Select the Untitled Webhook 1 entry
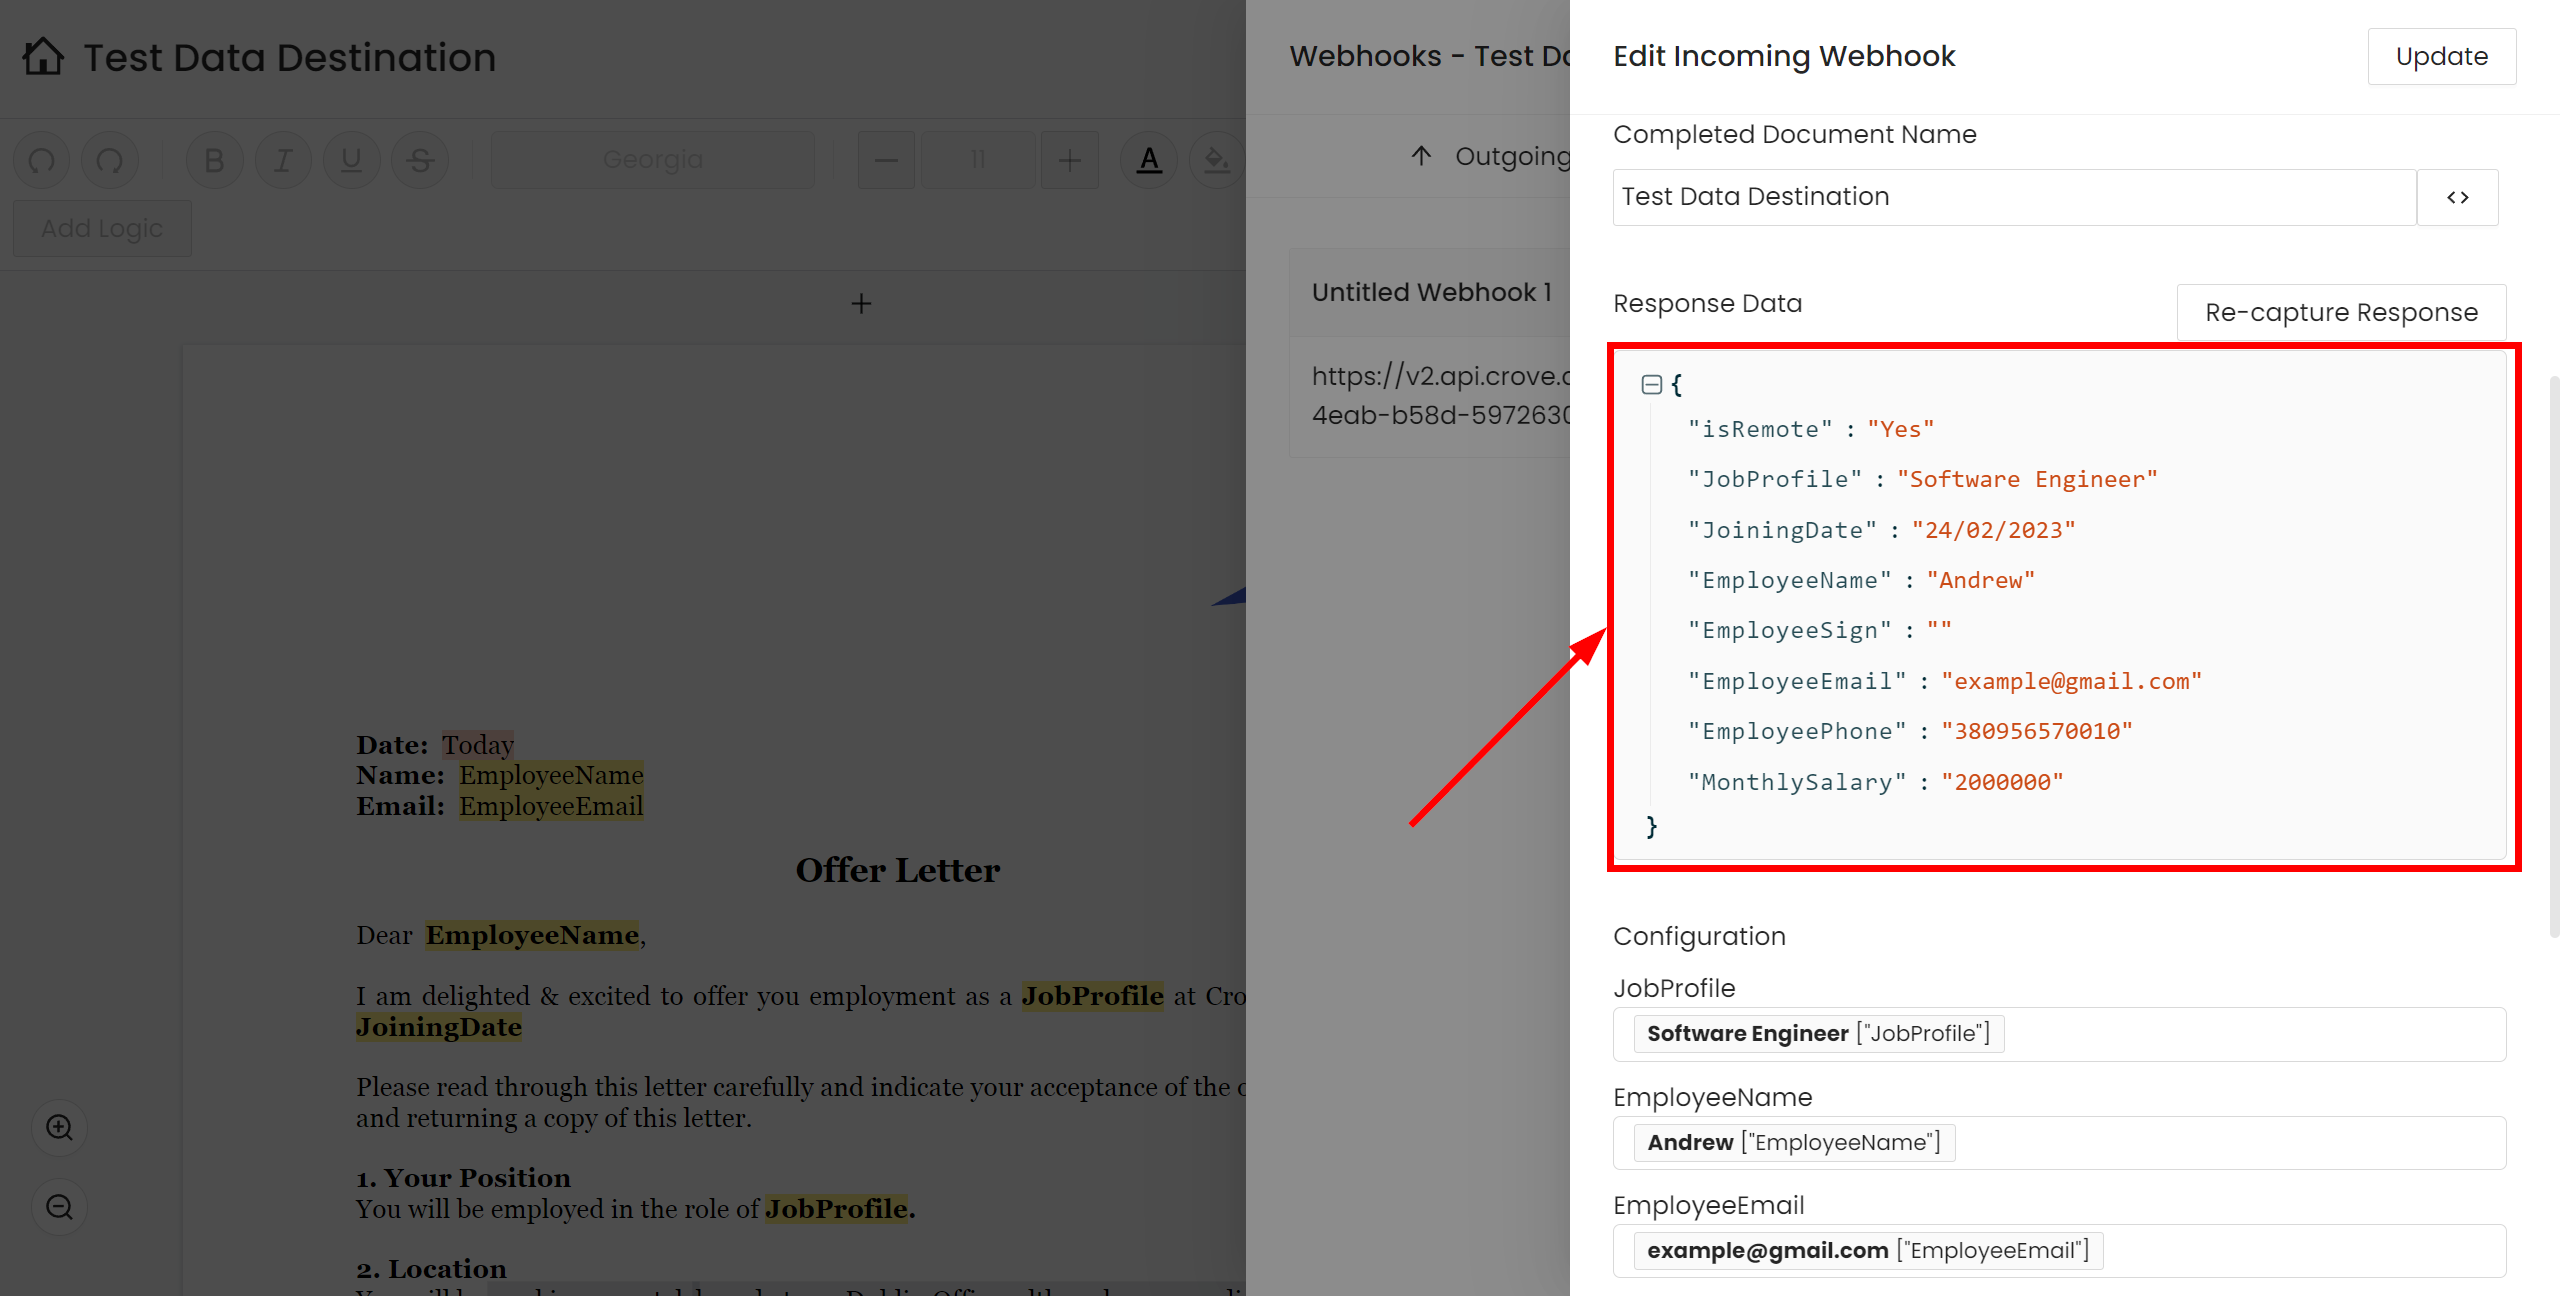This screenshot has width=2560, height=1296. click(1431, 292)
